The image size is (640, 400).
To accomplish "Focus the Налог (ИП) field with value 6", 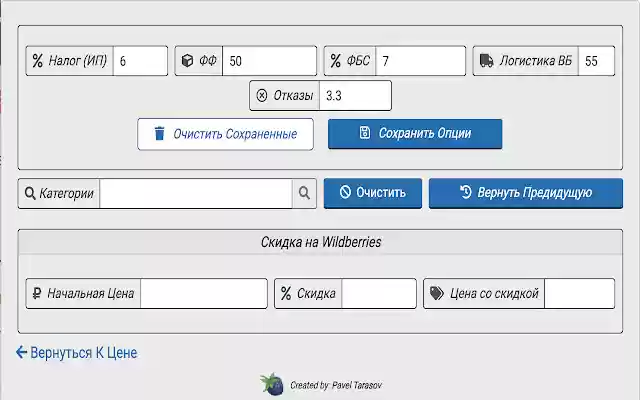I will click(140, 61).
